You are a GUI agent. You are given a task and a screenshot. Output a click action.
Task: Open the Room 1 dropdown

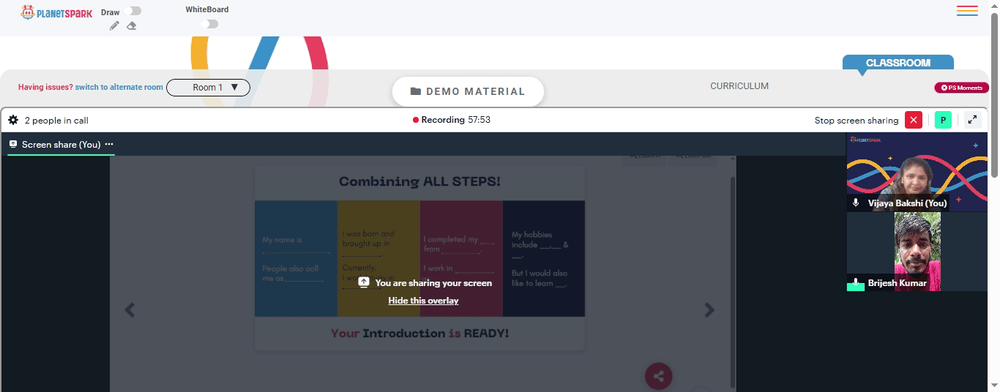pyautogui.click(x=209, y=87)
